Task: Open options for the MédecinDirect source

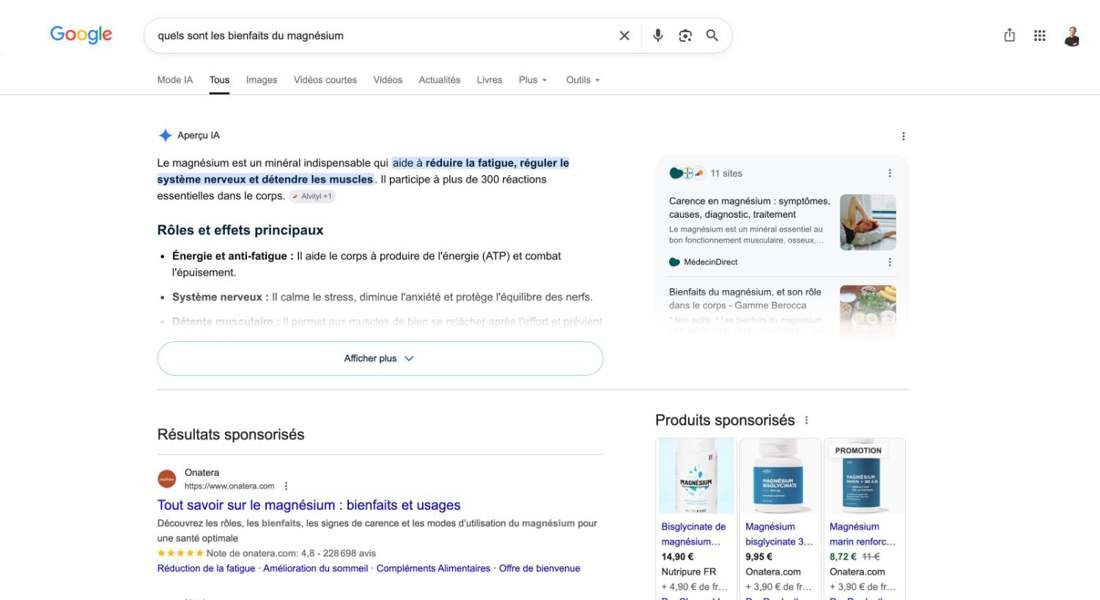Action: click(890, 262)
